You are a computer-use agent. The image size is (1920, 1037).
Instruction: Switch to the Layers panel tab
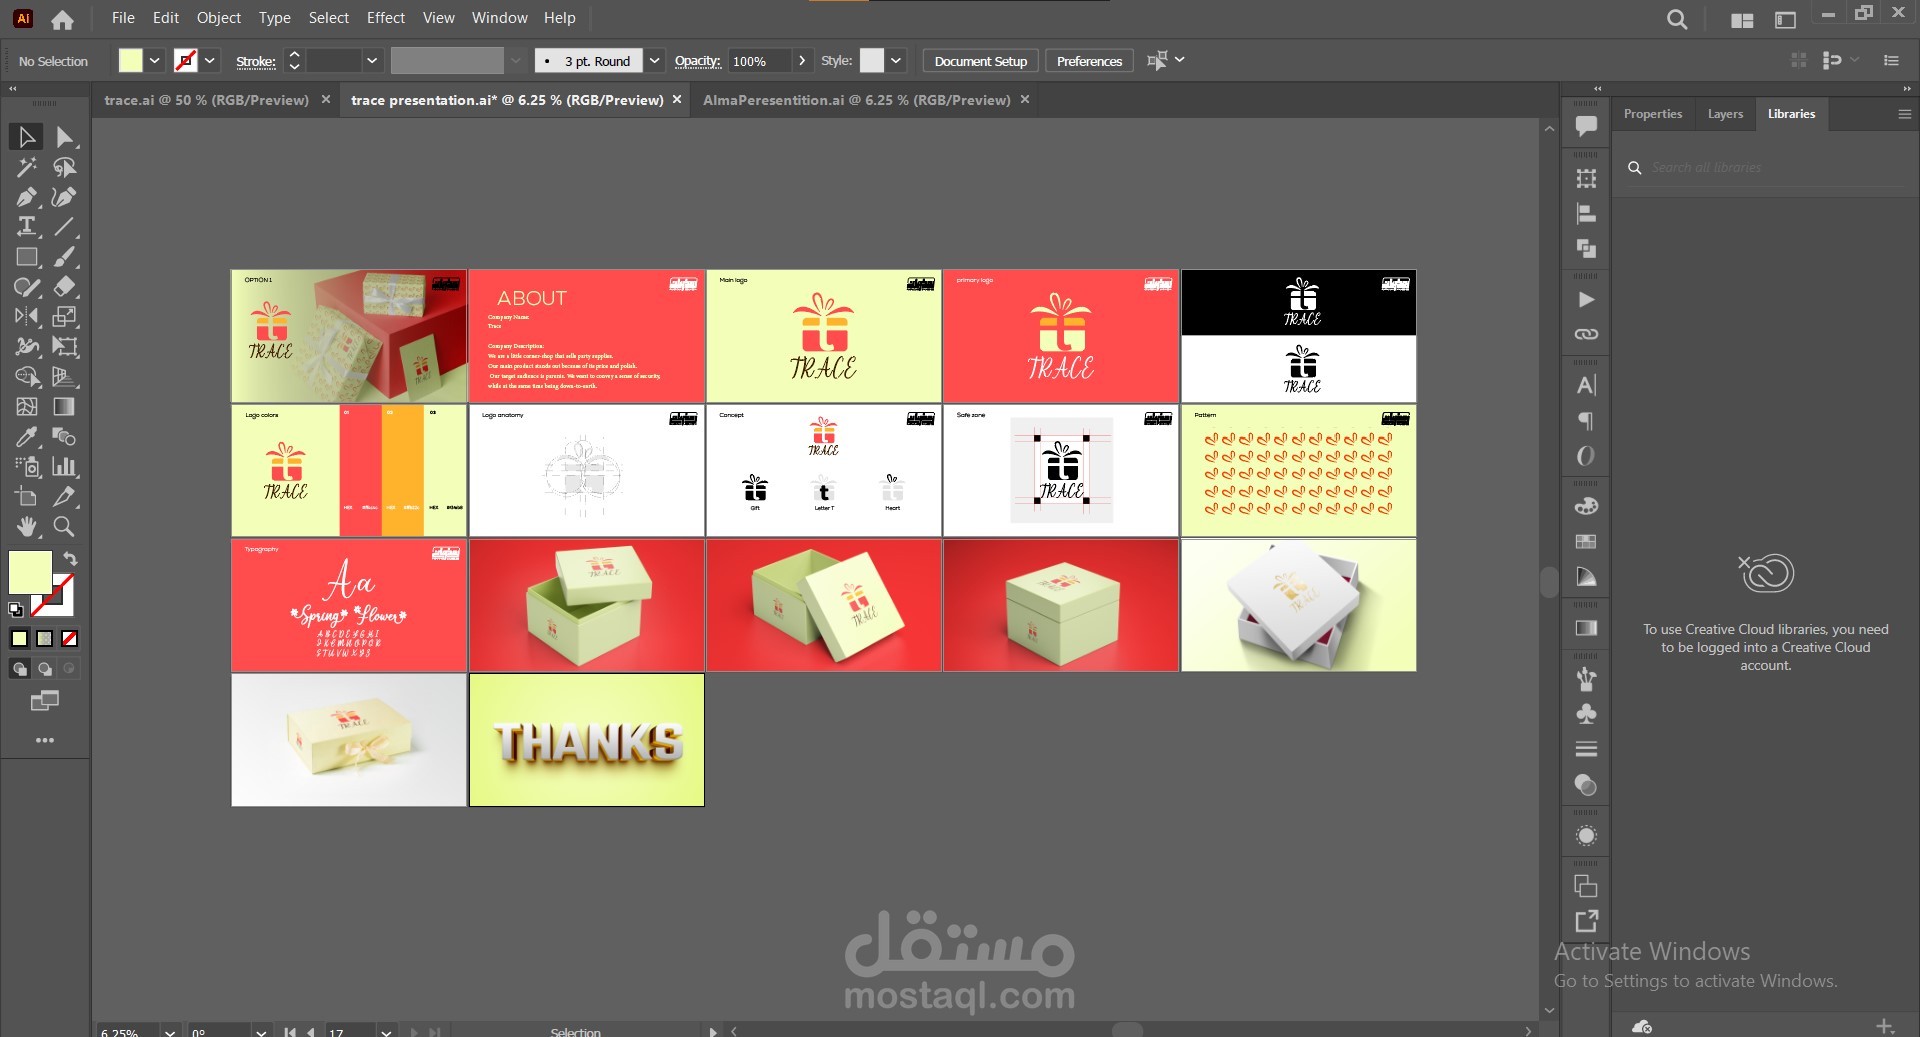pos(1725,114)
